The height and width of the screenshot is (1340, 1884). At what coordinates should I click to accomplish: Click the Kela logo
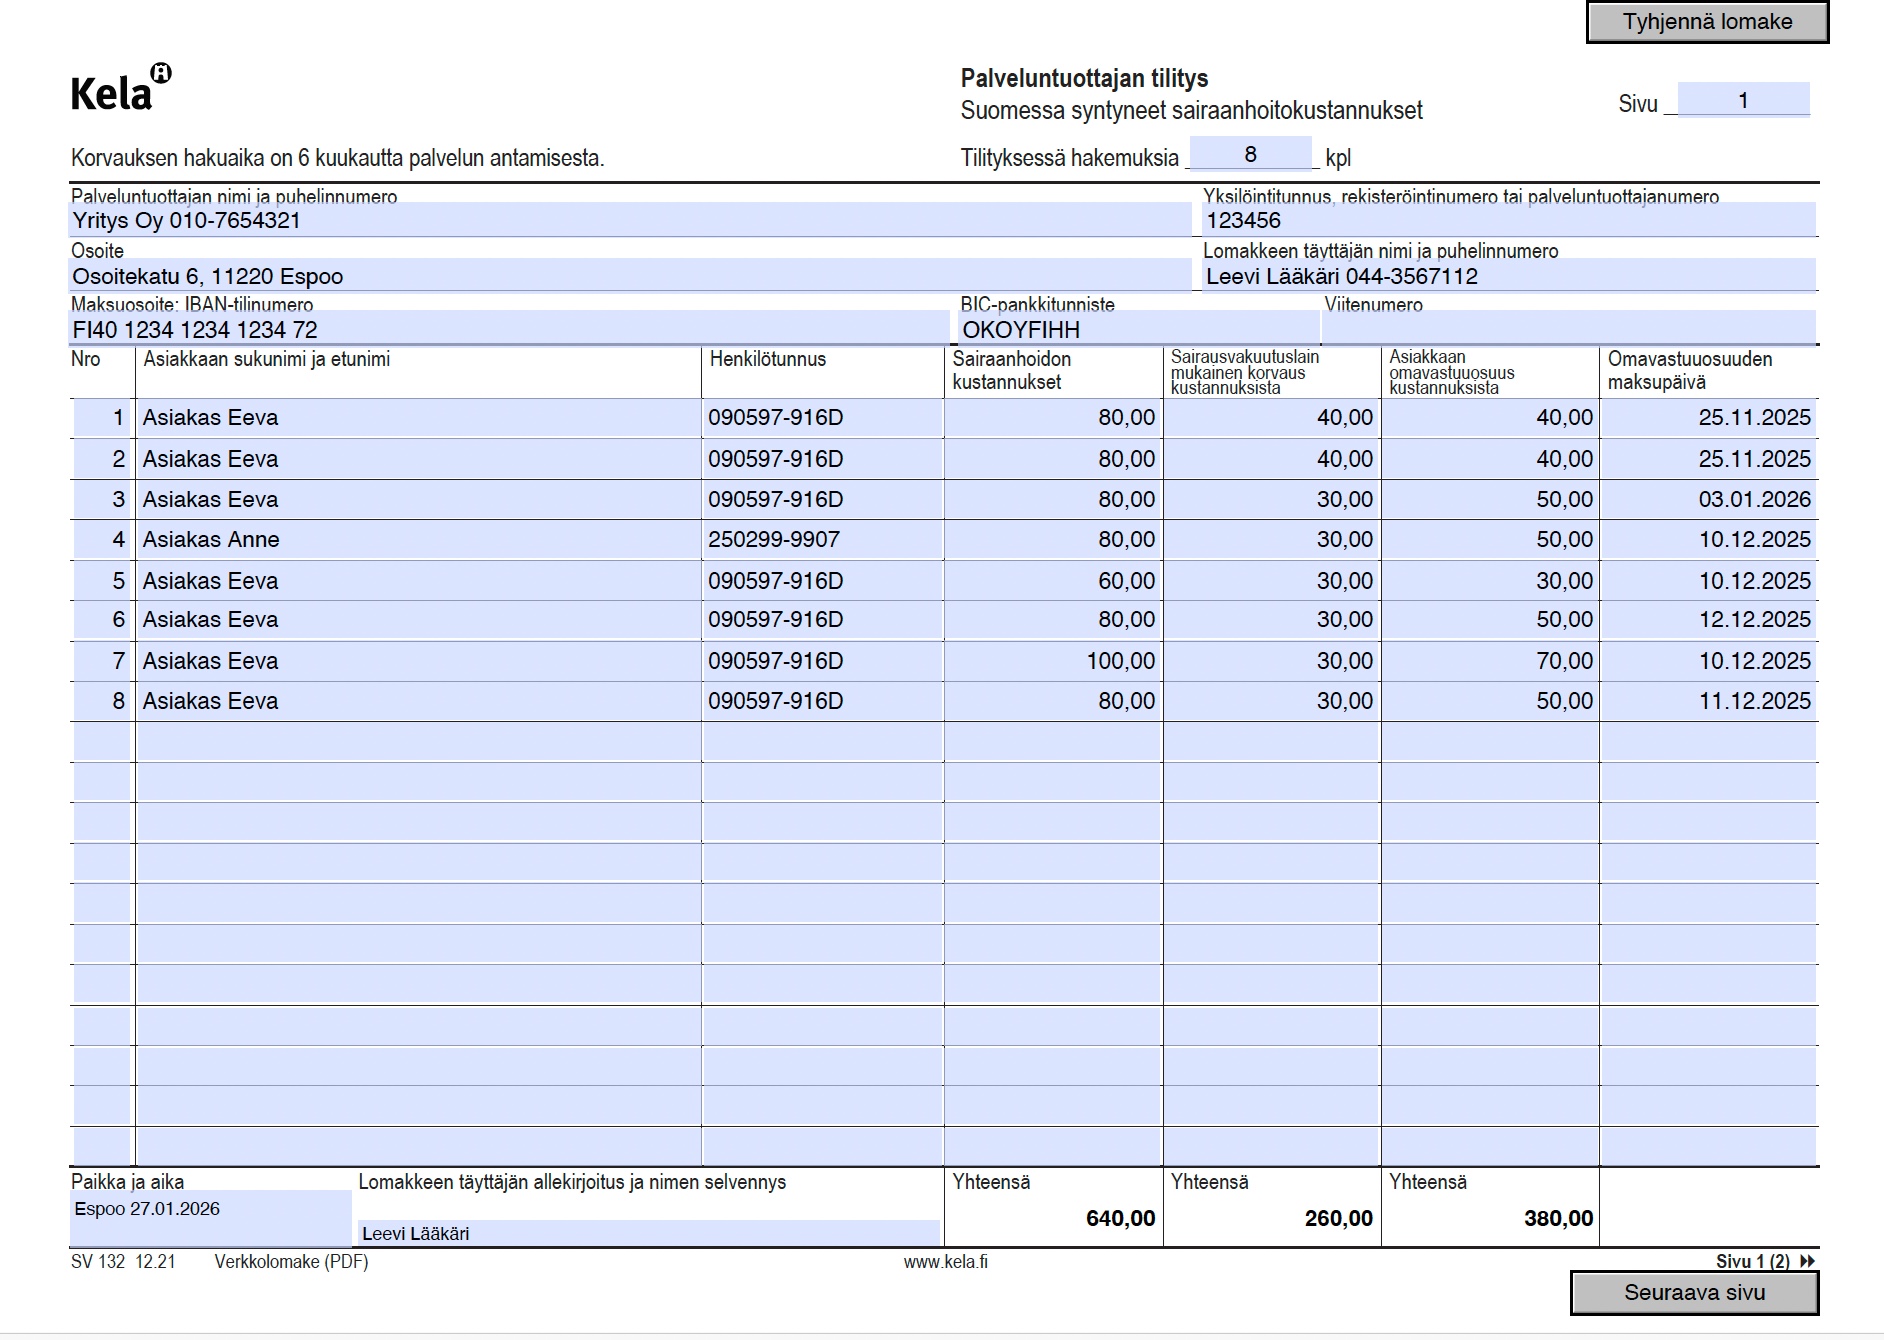(120, 90)
